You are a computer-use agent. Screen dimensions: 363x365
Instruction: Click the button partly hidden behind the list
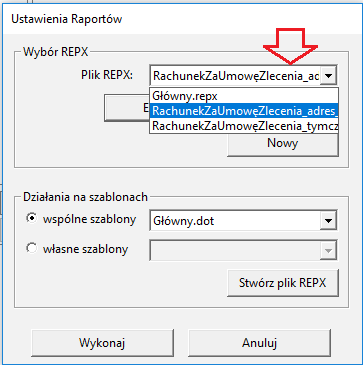tap(127, 108)
